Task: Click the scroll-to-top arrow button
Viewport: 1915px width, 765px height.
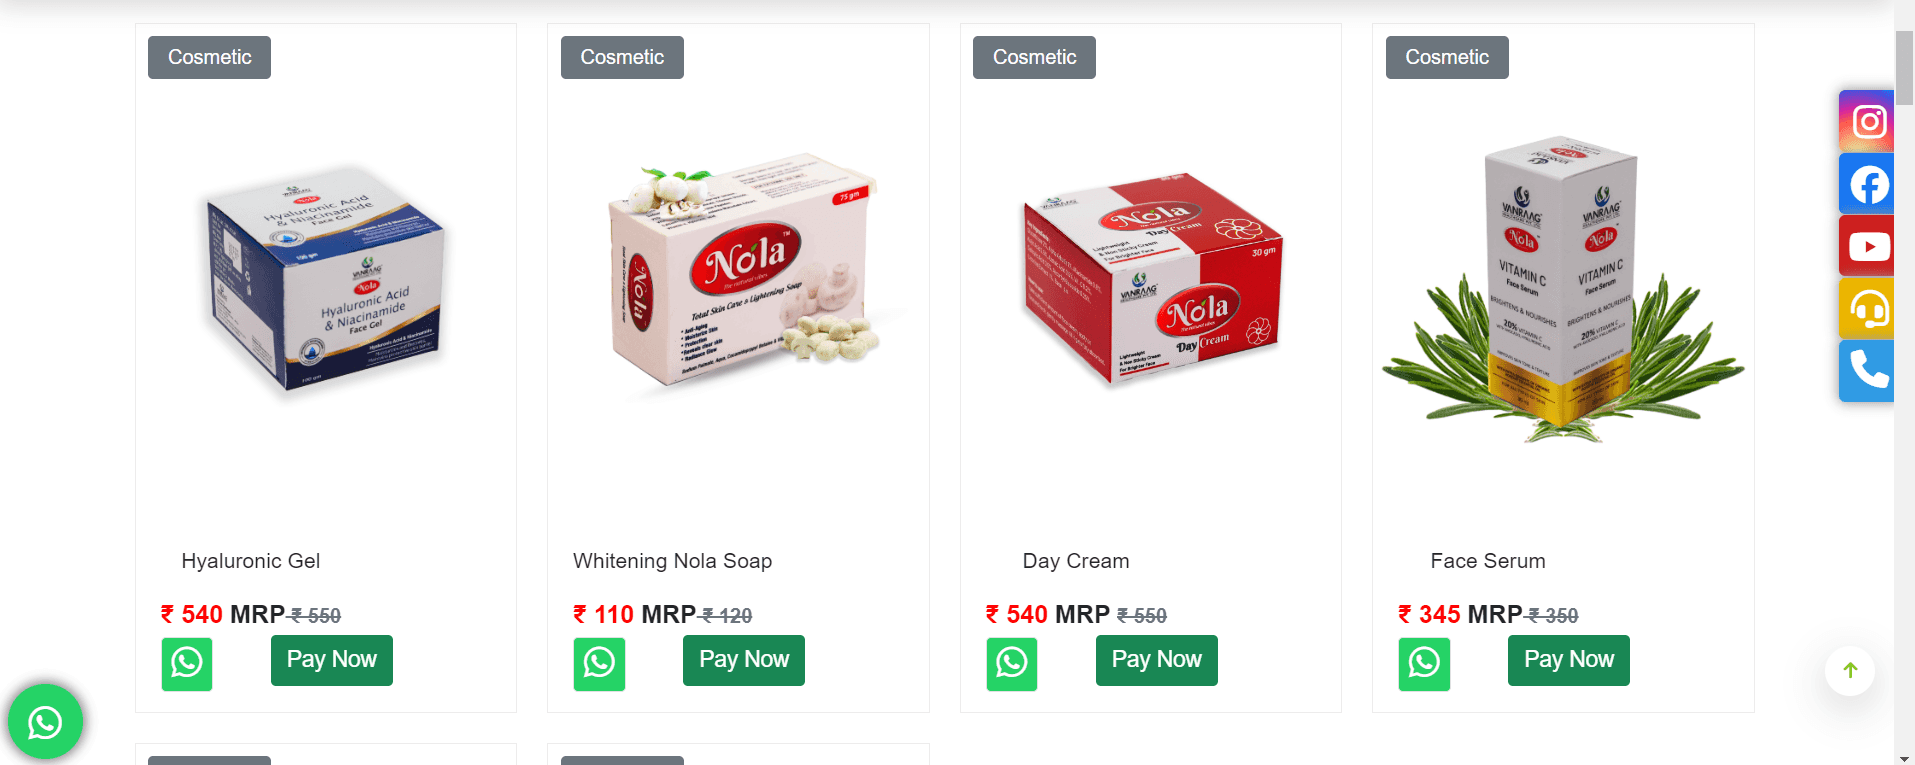Action: [1850, 670]
